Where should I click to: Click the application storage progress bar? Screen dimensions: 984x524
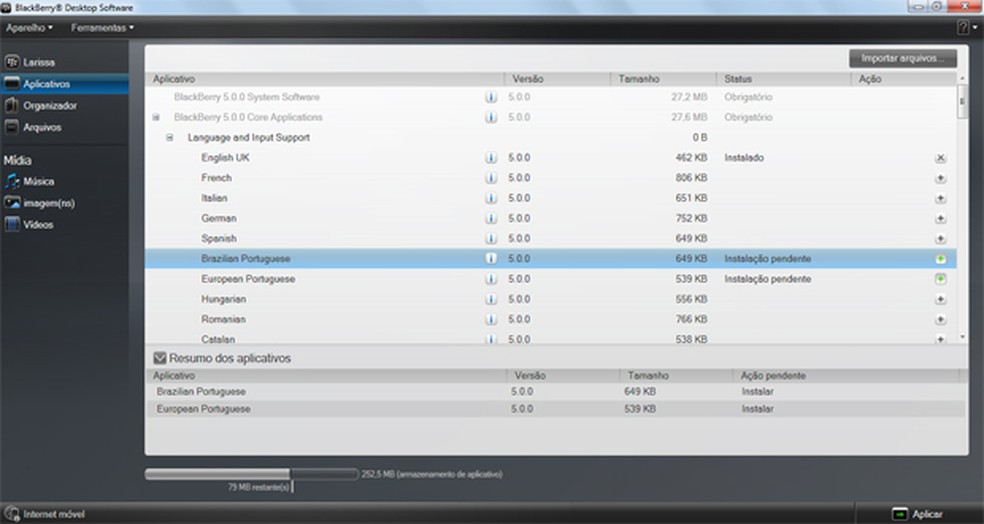click(x=252, y=474)
